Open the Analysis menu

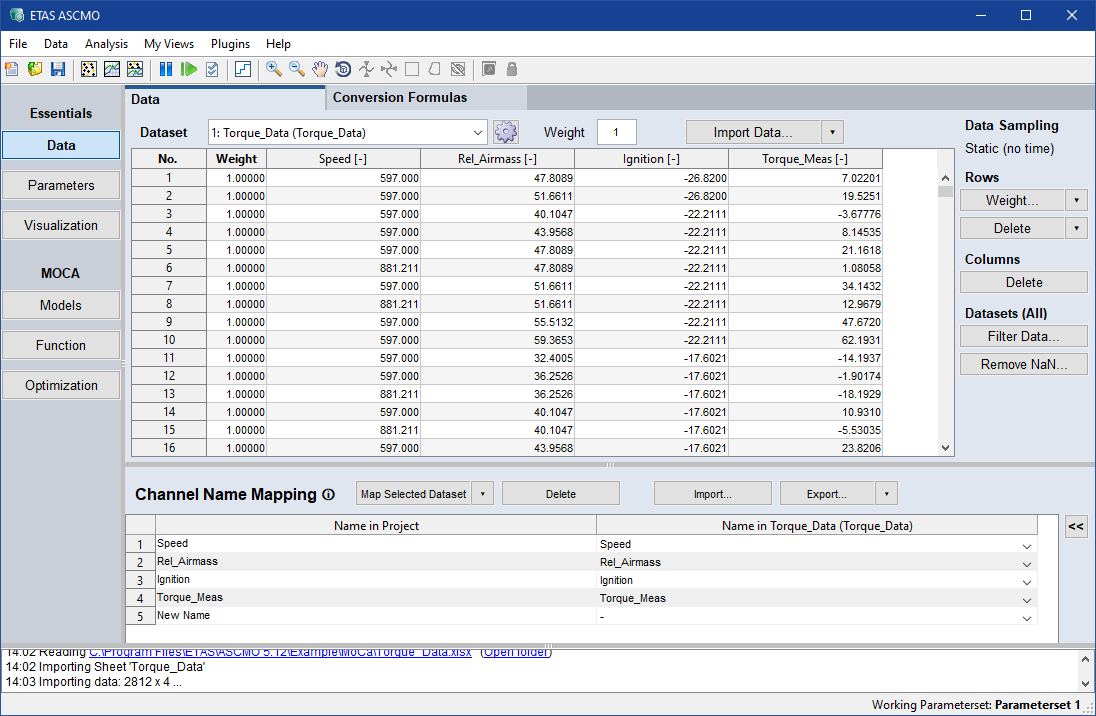[106, 43]
